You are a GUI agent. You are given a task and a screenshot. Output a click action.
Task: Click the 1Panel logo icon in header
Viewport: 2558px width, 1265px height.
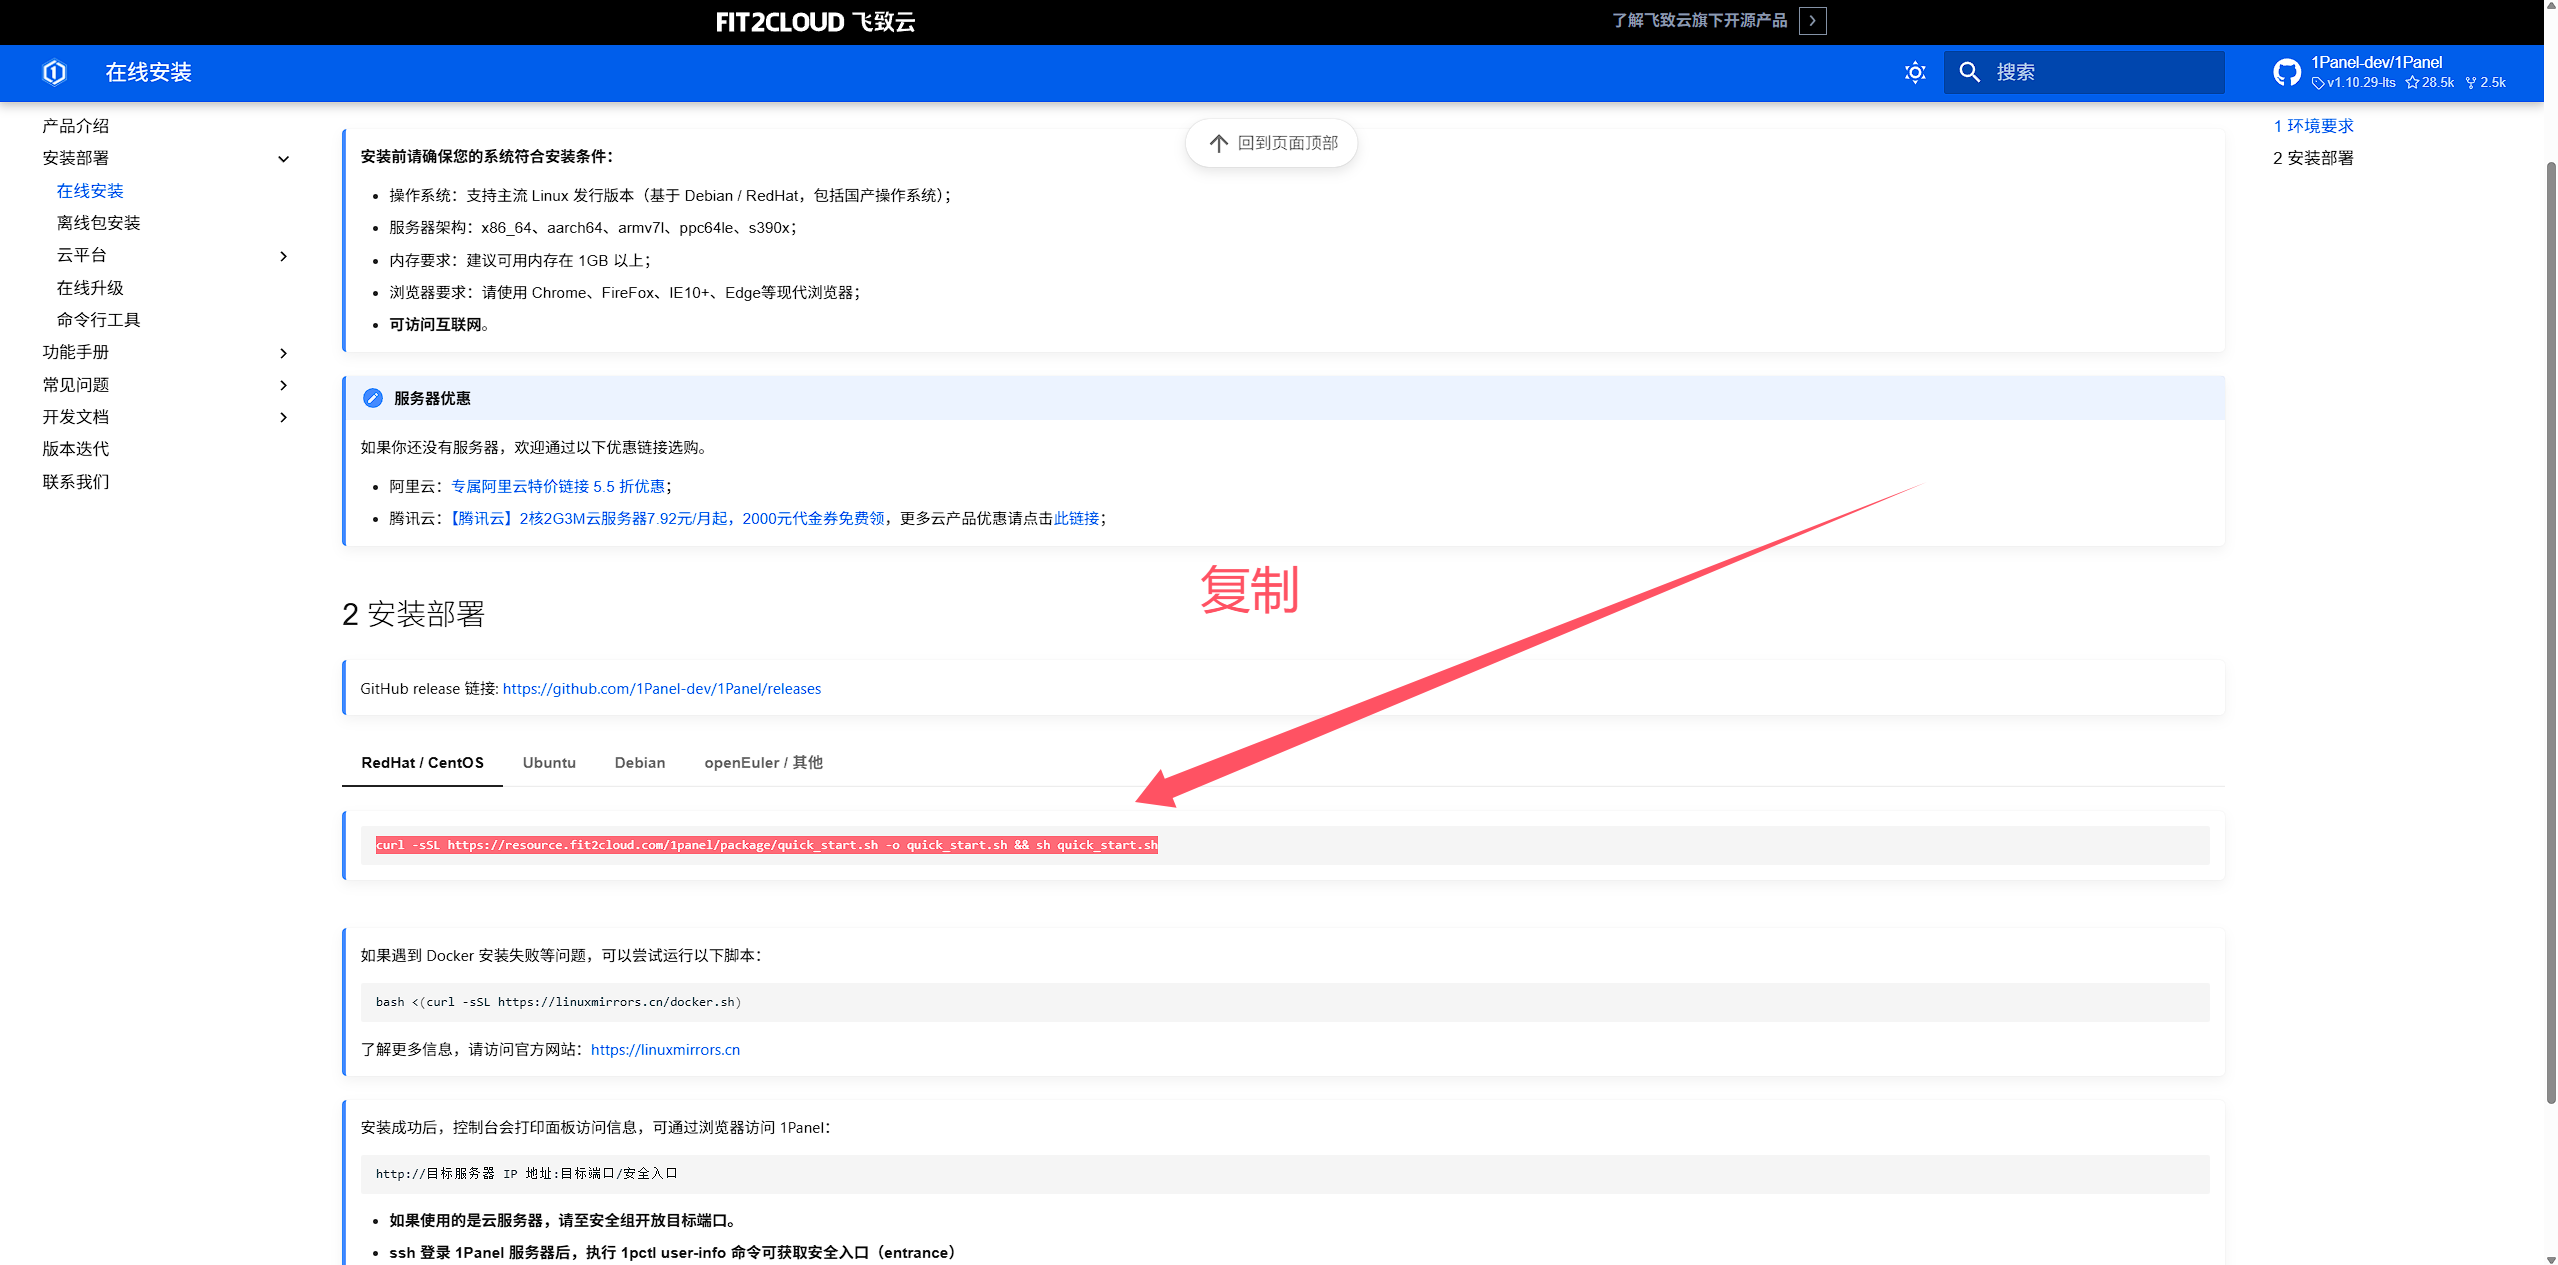tap(55, 72)
